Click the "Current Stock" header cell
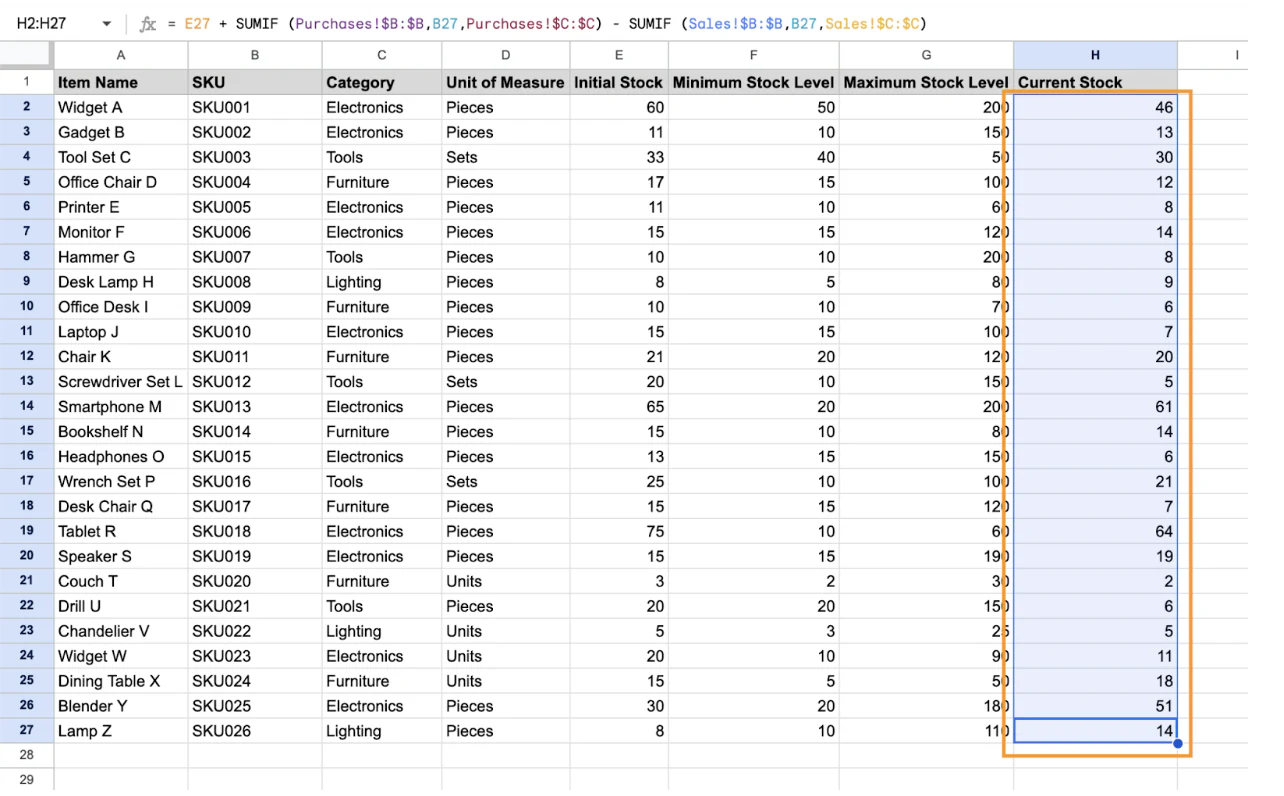Image resolution: width=1284 pixels, height=796 pixels. (1095, 82)
